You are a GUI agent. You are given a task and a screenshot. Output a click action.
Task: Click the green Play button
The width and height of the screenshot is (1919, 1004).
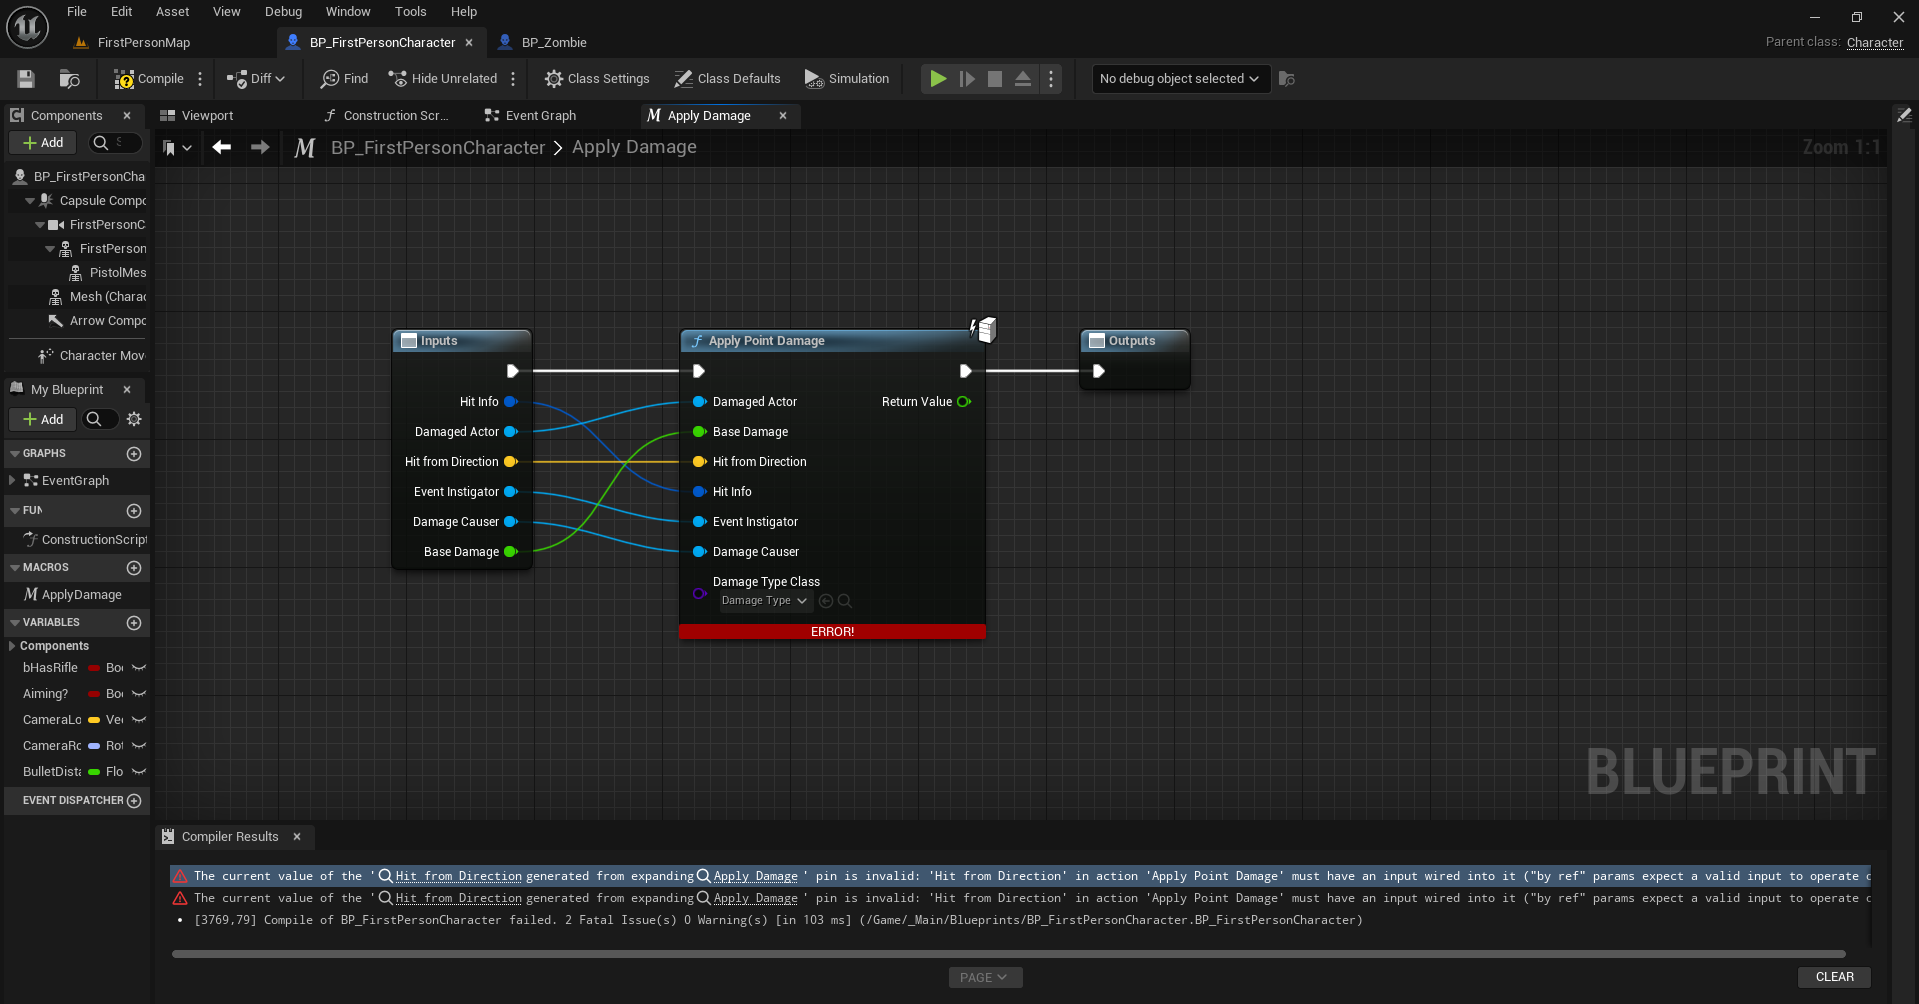pyautogui.click(x=938, y=79)
